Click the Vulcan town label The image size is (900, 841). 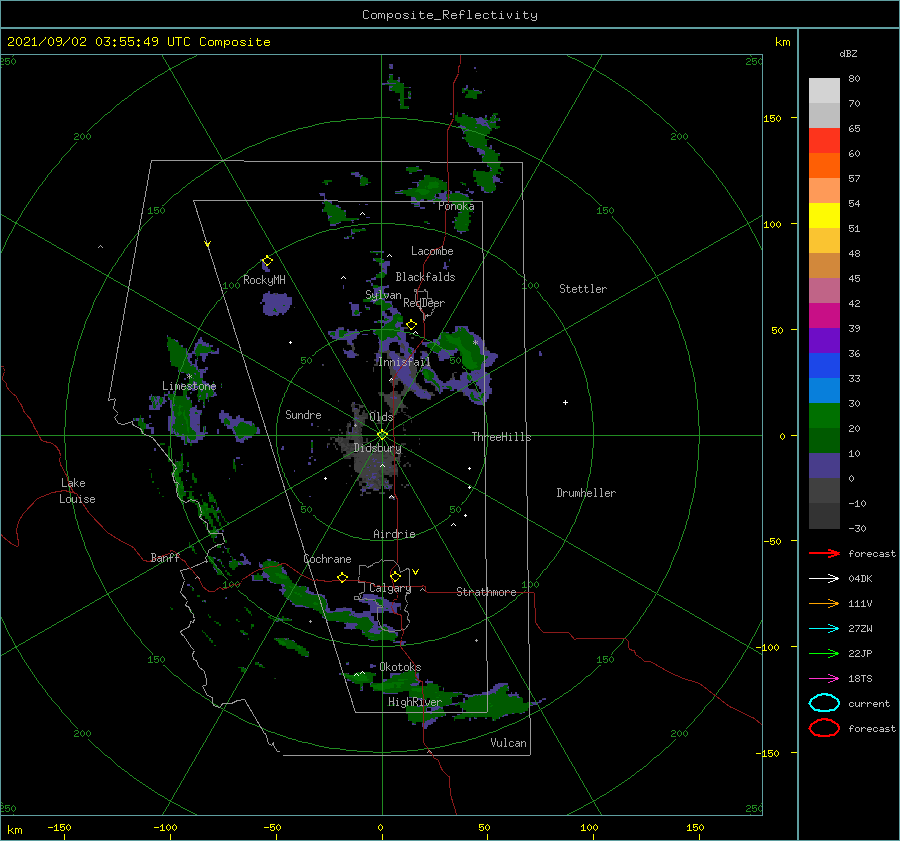click(508, 743)
